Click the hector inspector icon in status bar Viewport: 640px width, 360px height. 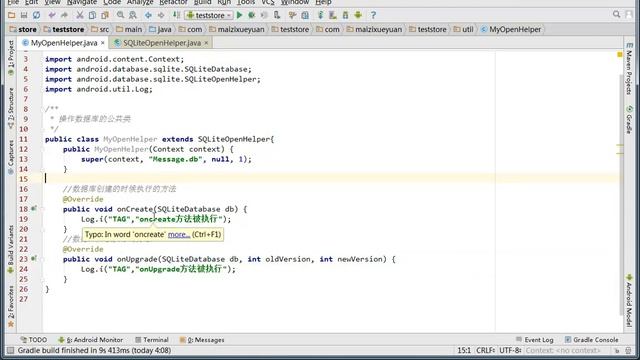(x=629, y=351)
